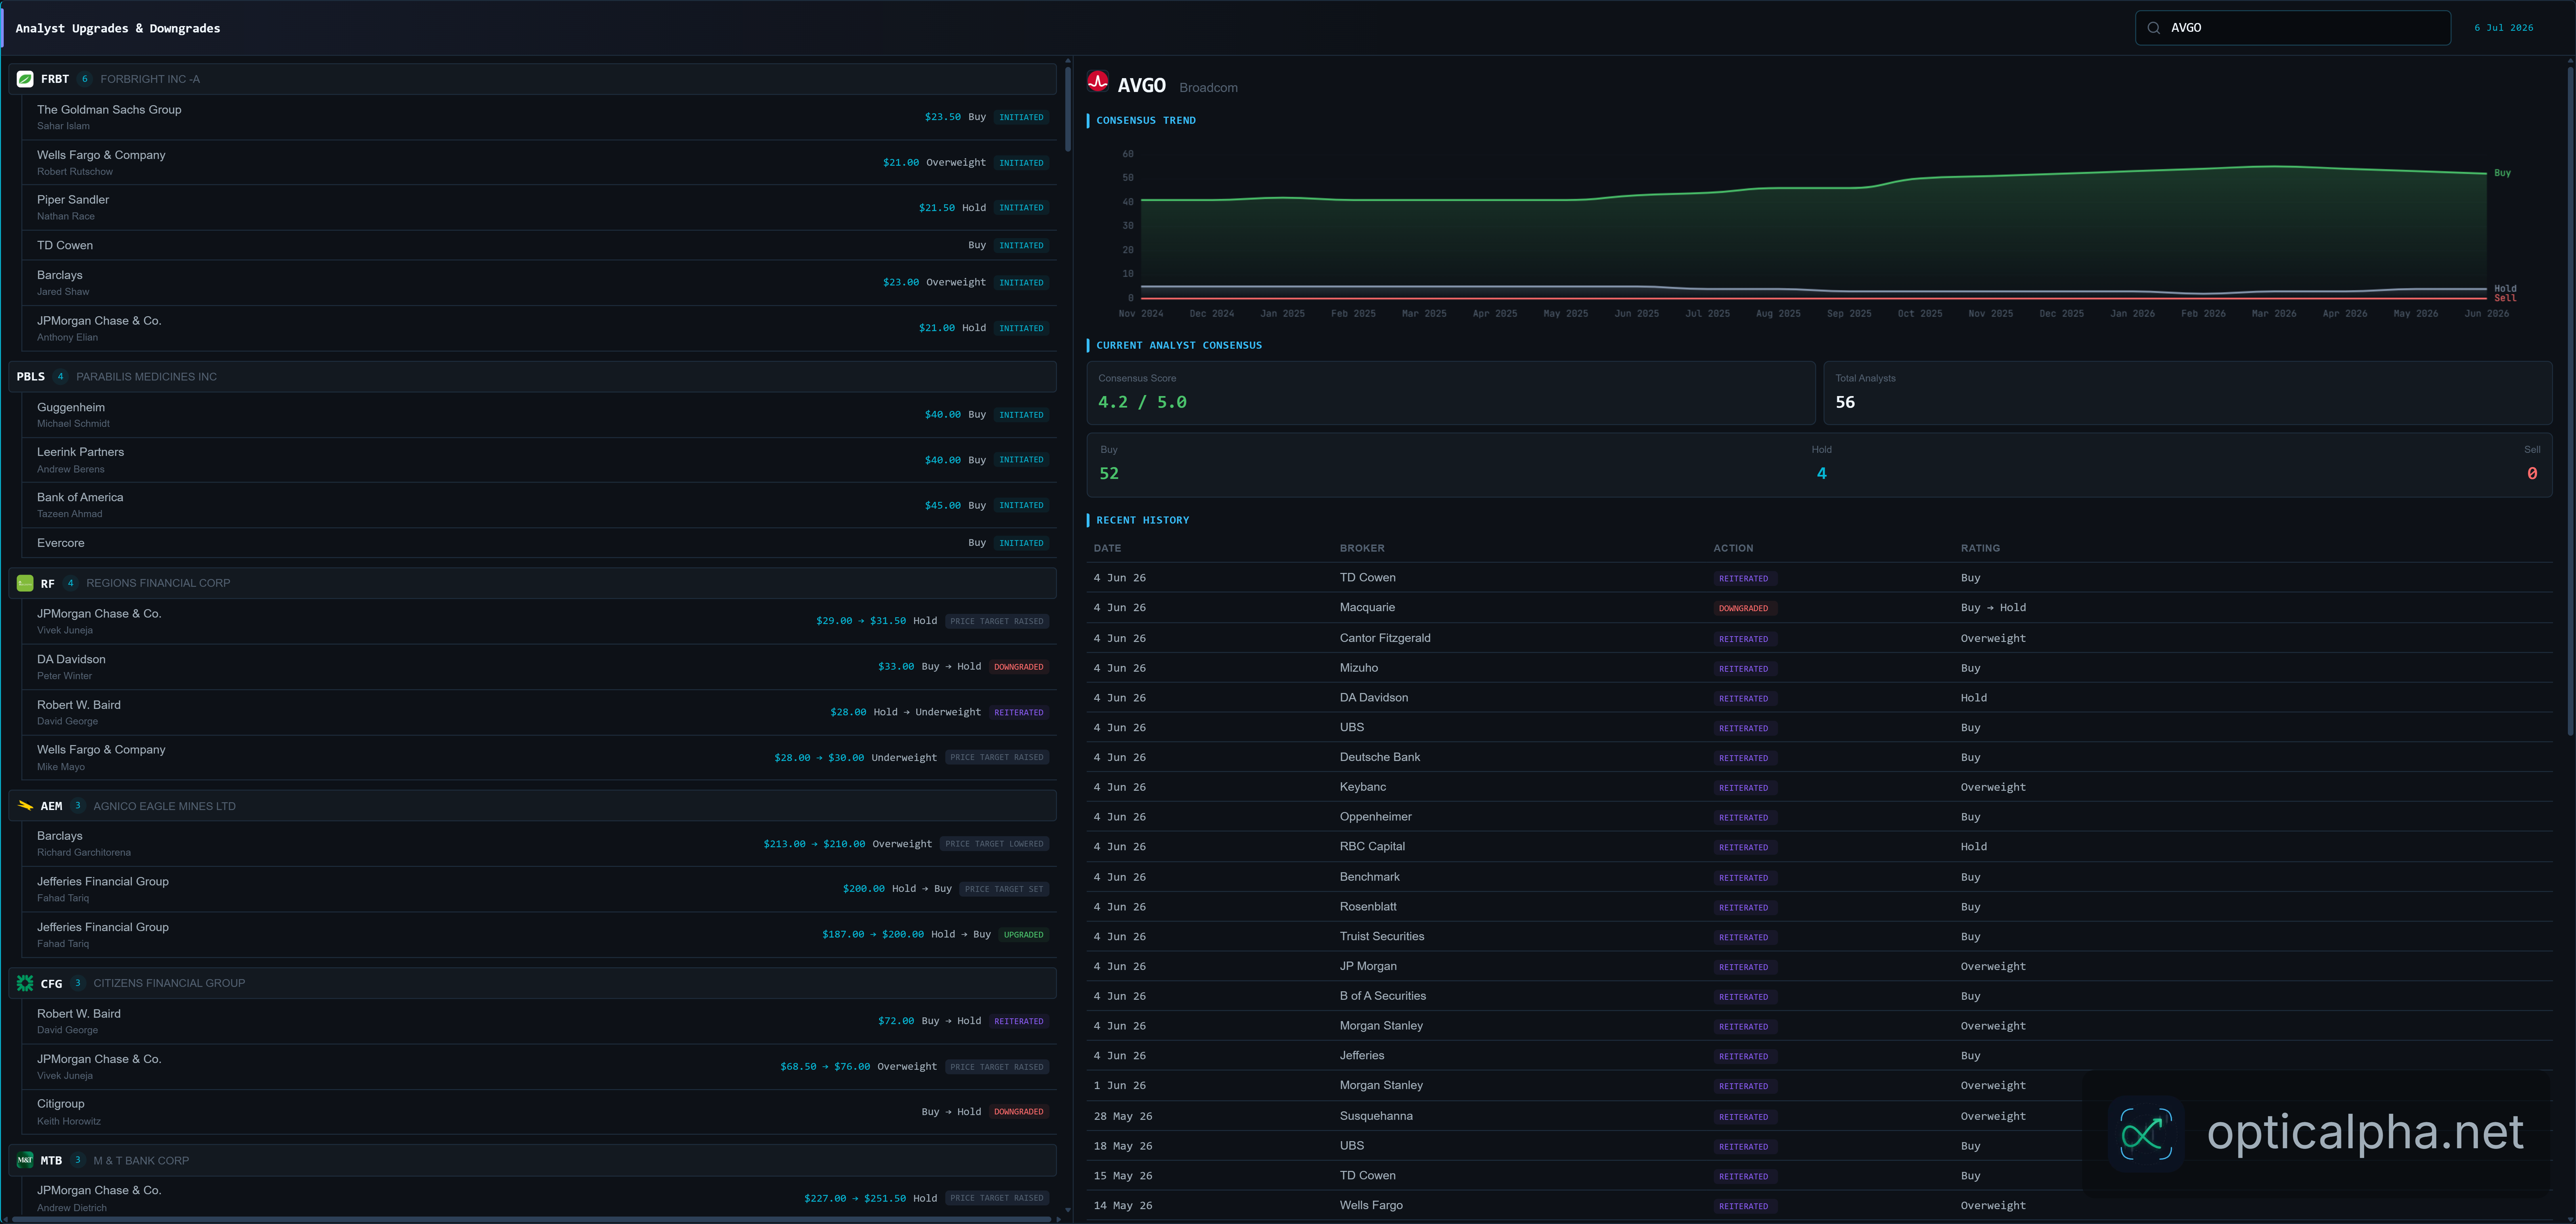Screen dimensions: 2576x1224
Task: Select the Evercore Buy initiated row
Action: pos(539,543)
